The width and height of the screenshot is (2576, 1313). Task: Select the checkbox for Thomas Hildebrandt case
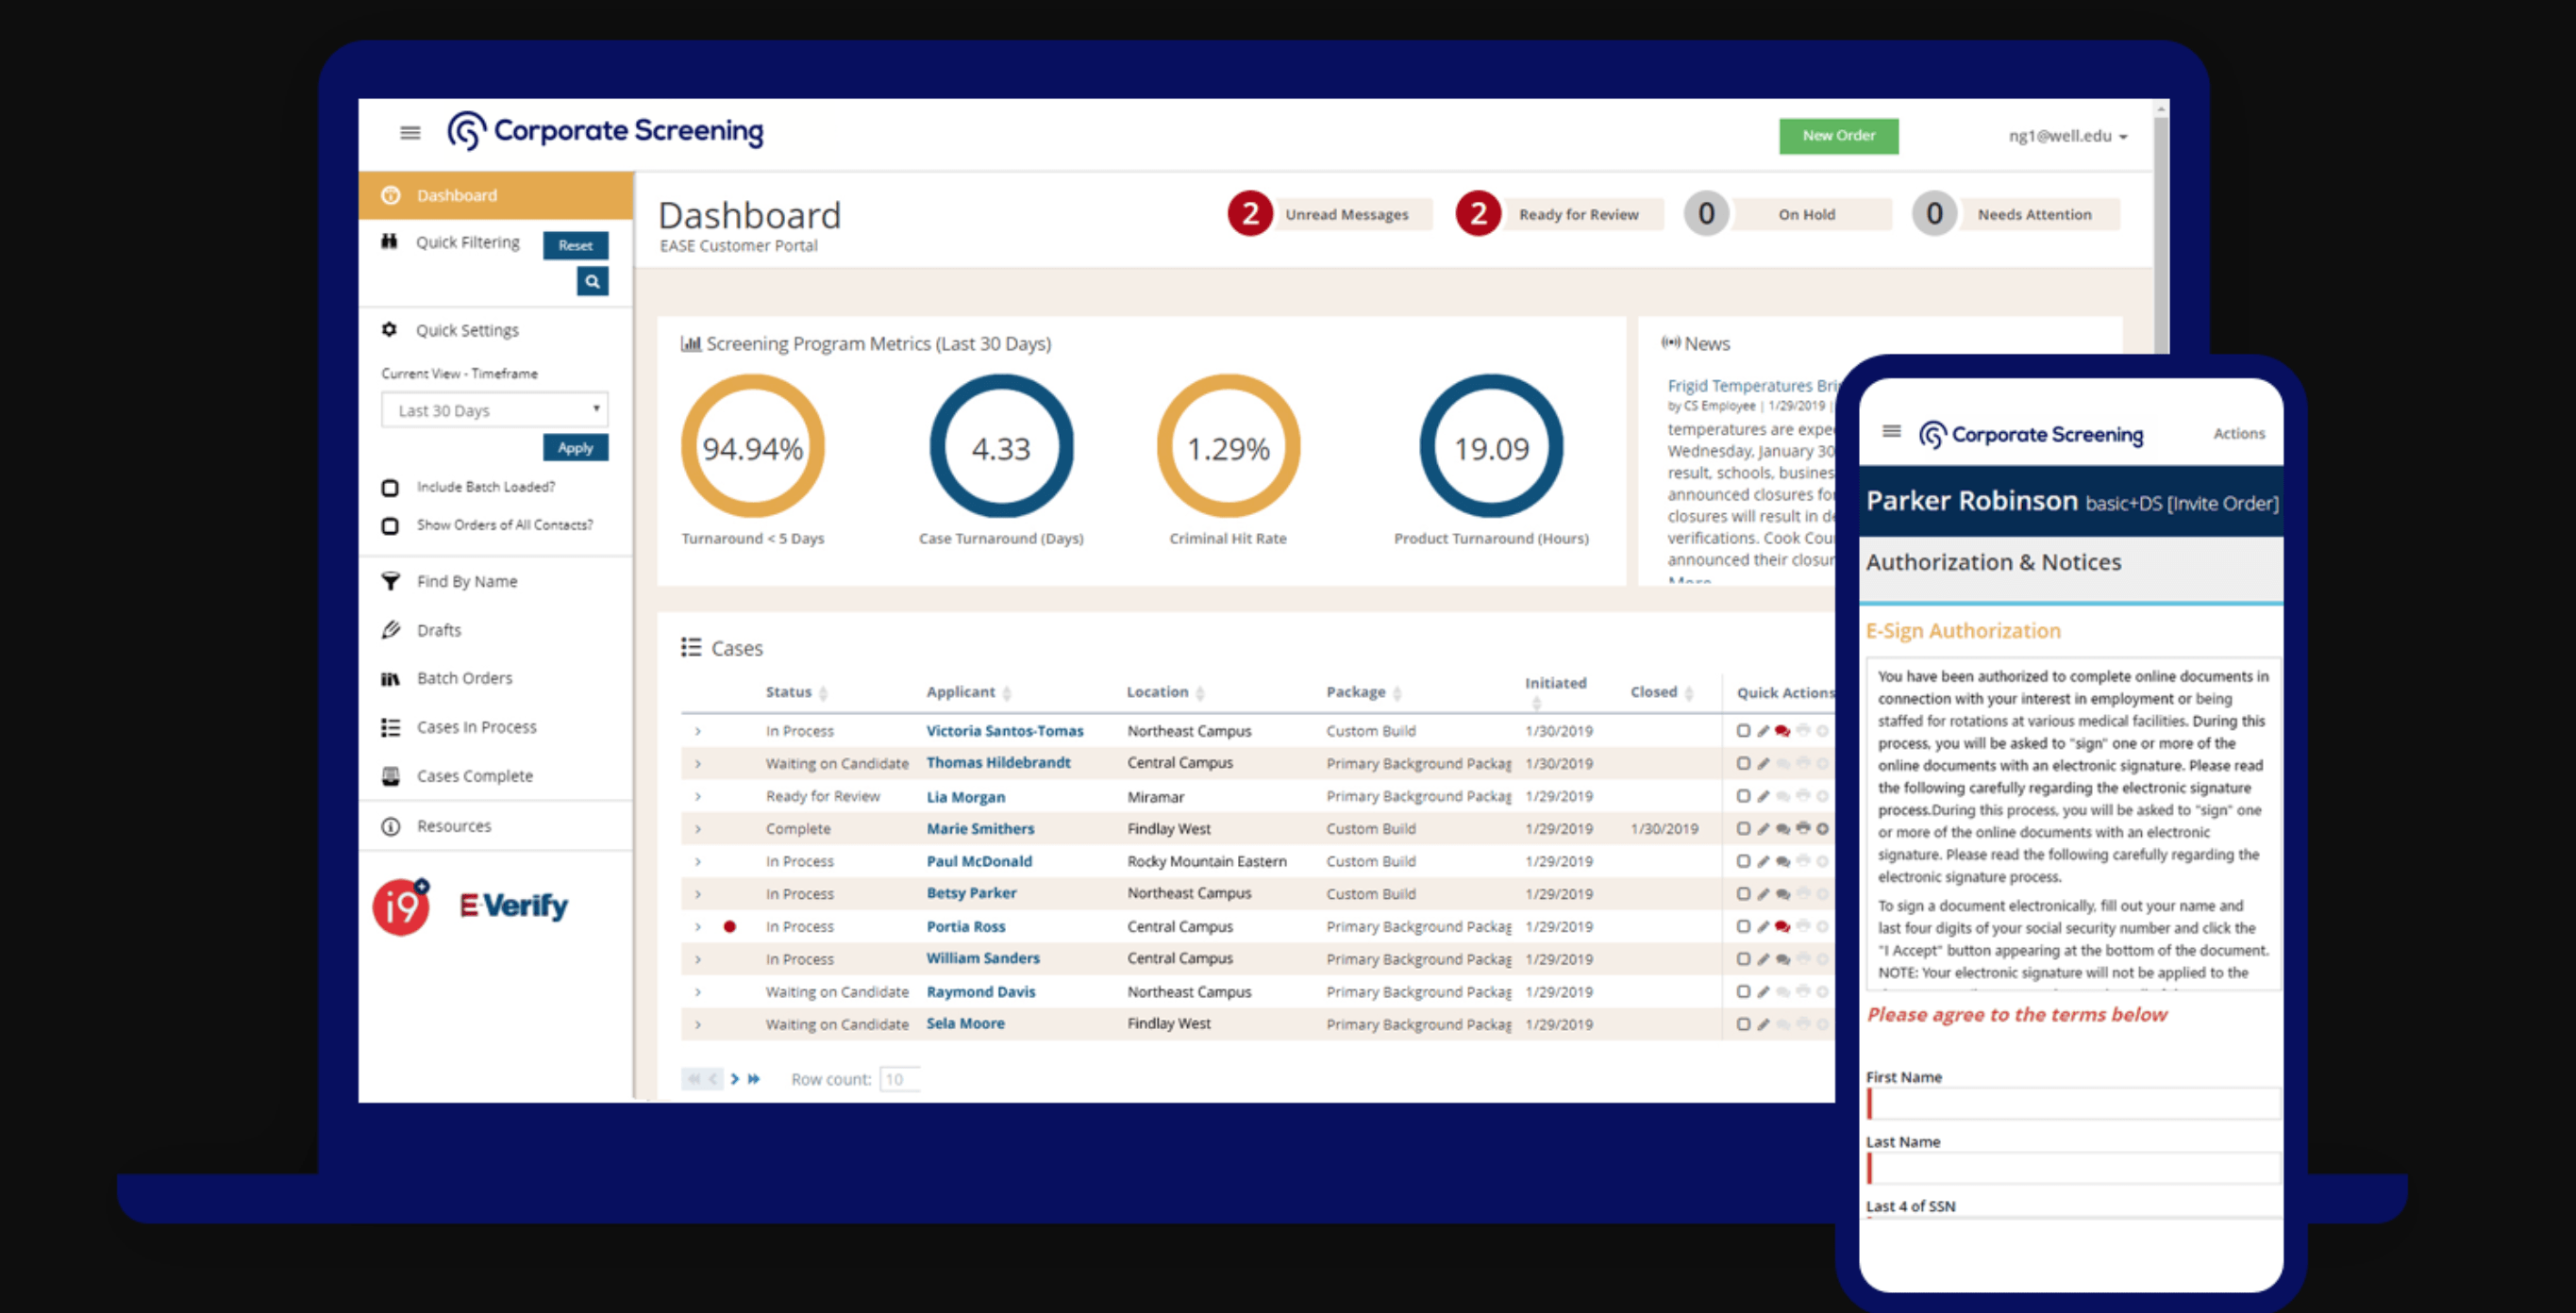pos(1743,764)
